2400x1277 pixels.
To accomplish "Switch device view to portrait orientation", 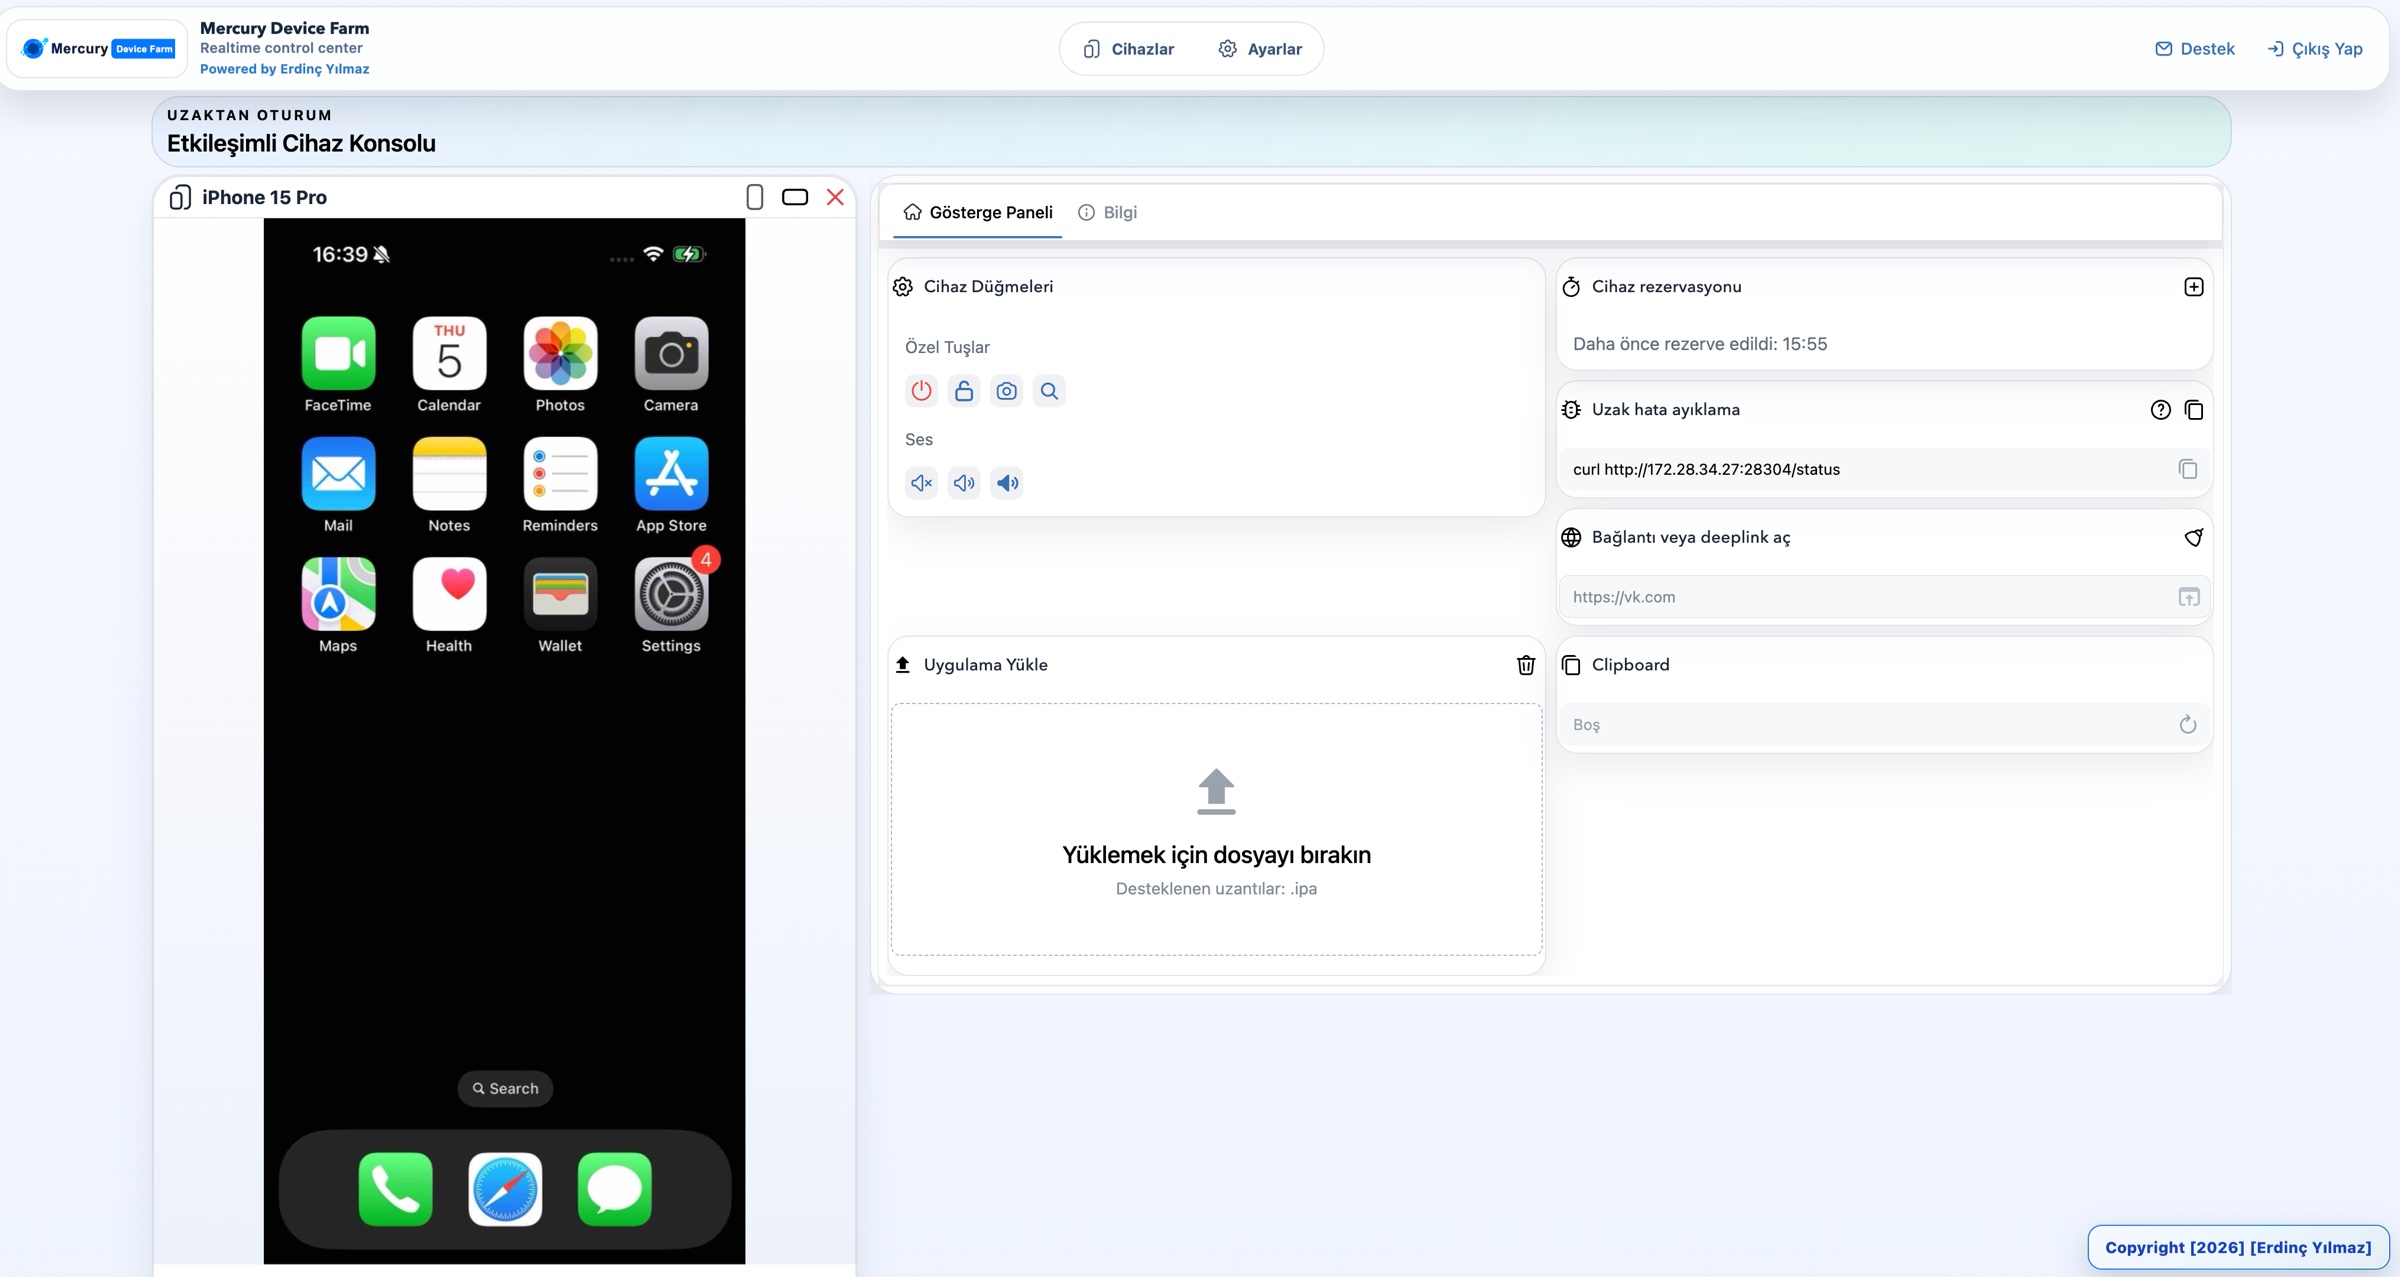I will pyautogui.click(x=755, y=197).
